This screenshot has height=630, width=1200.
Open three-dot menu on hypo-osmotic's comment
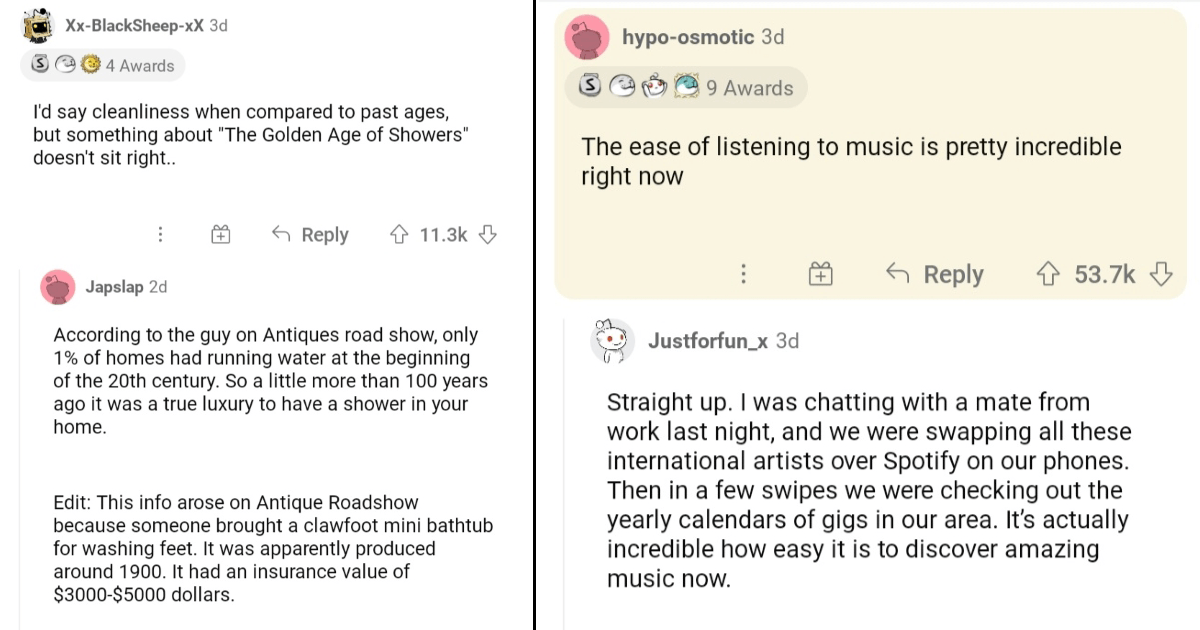(x=743, y=274)
